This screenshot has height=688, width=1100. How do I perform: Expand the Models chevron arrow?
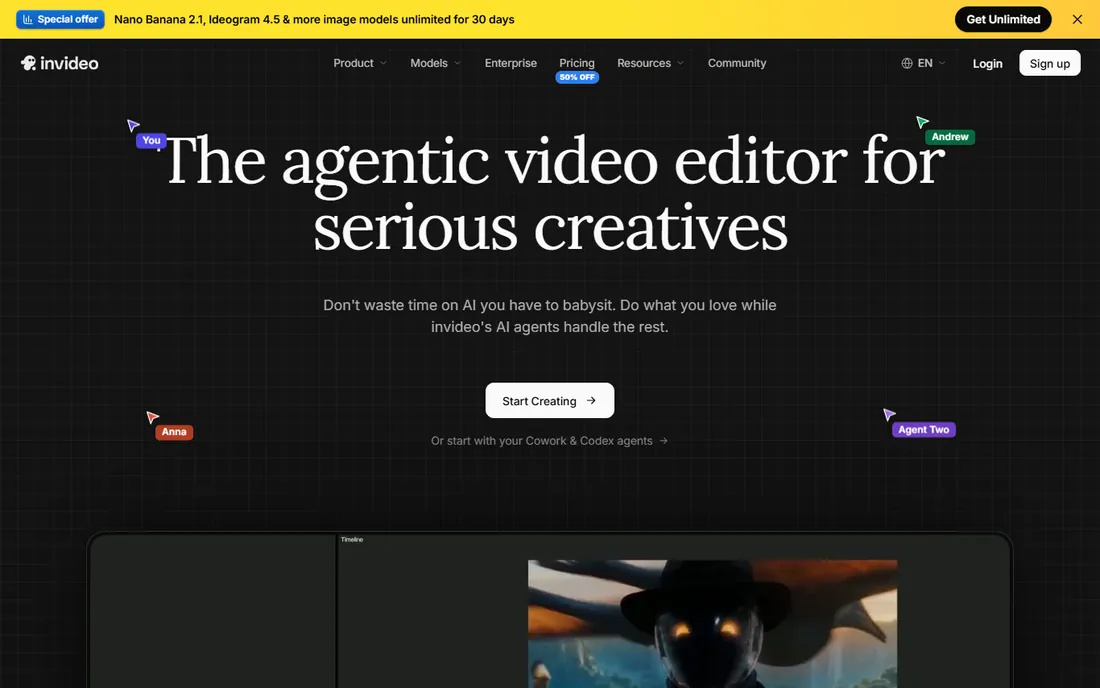[x=457, y=63]
